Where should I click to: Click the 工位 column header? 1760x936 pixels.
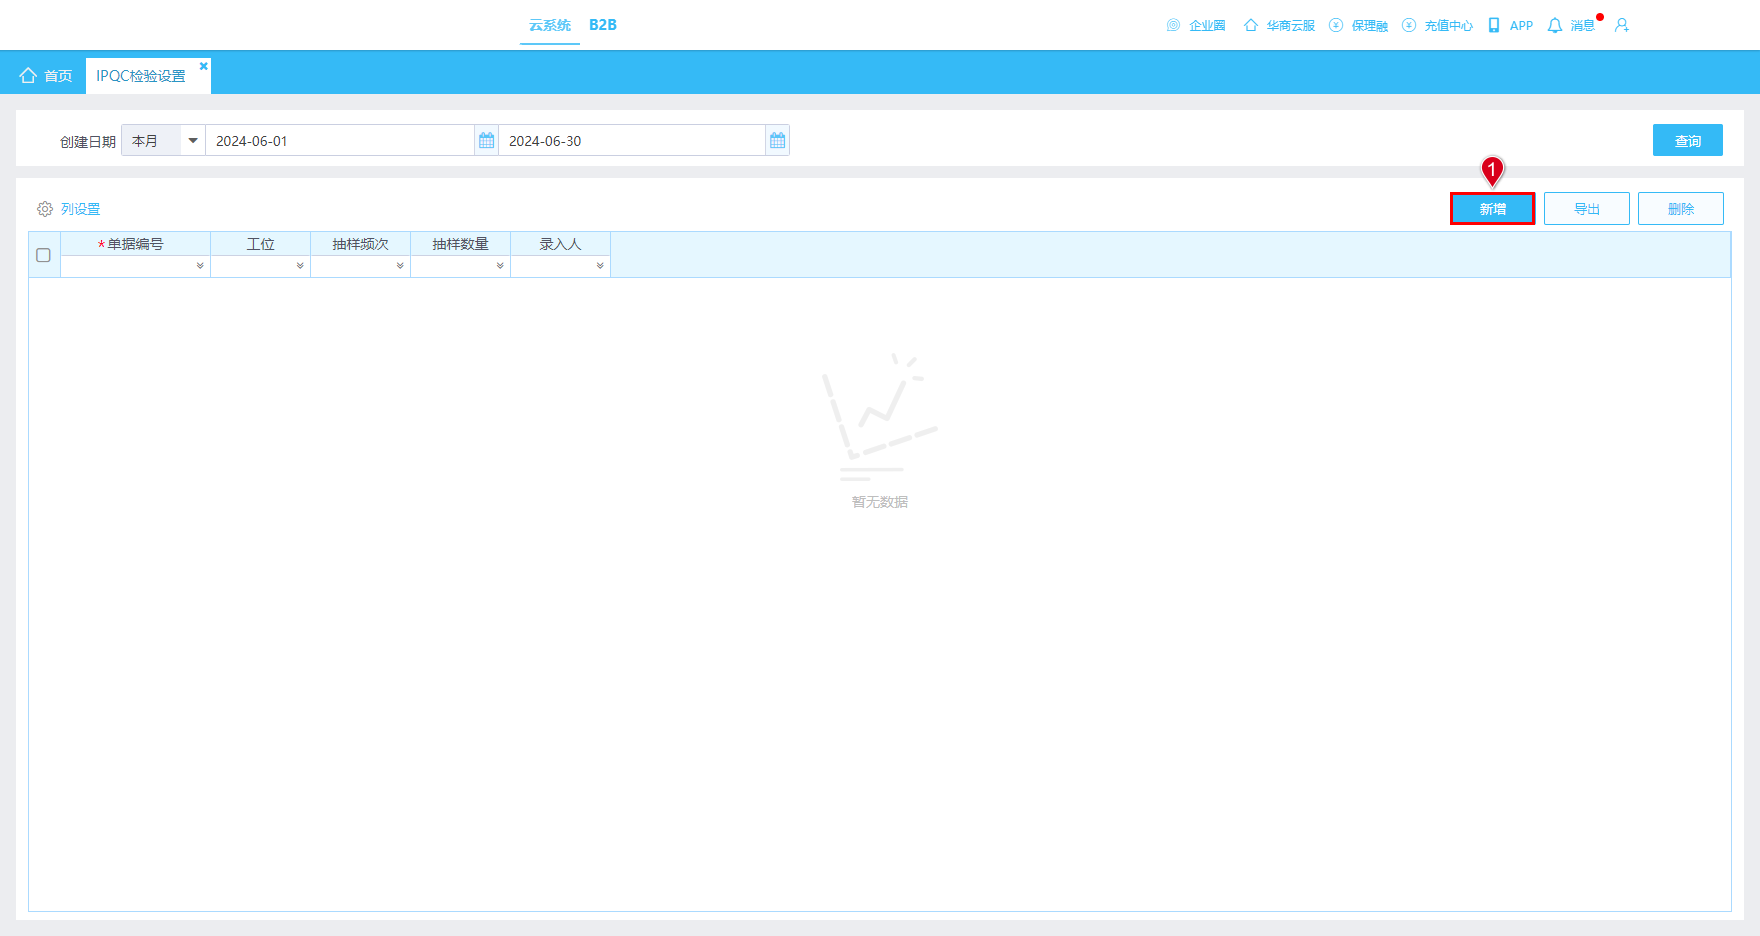point(261,244)
